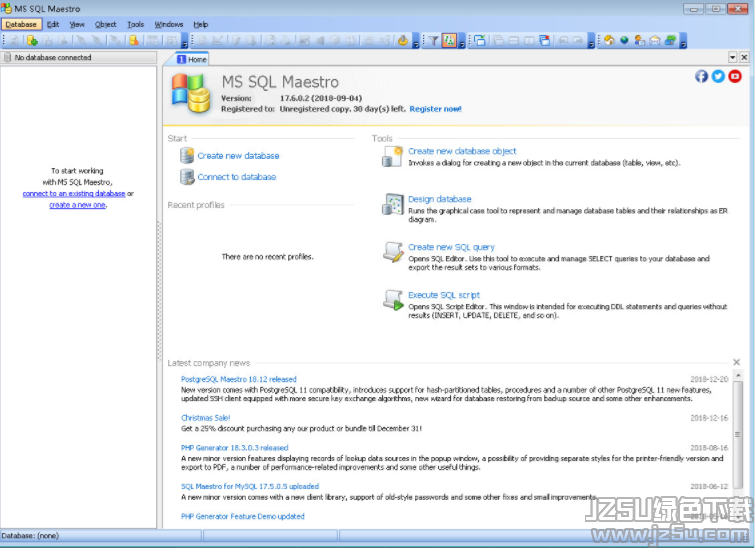755x548 pixels.
Task: Open the Database menu
Action: (21, 24)
